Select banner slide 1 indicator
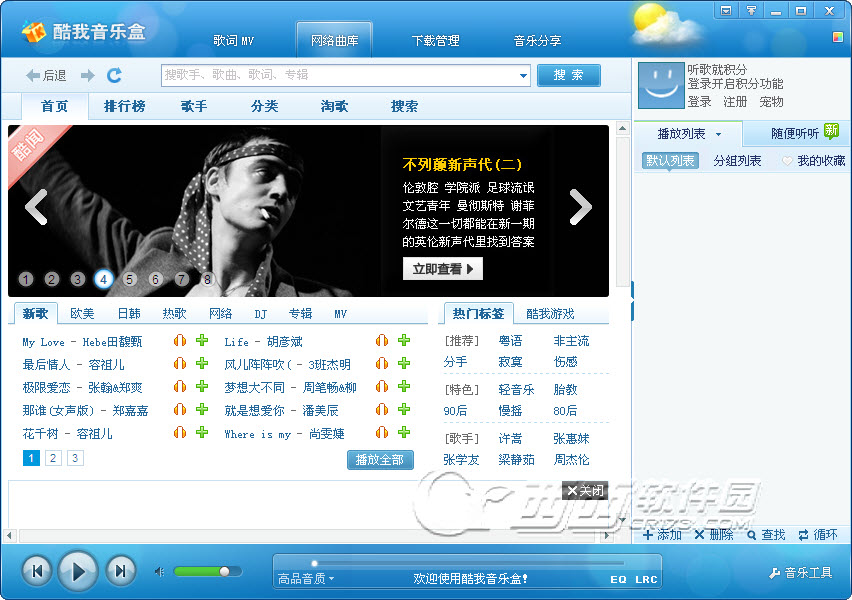This screenshot has height=600, width=852. (26, 279)
